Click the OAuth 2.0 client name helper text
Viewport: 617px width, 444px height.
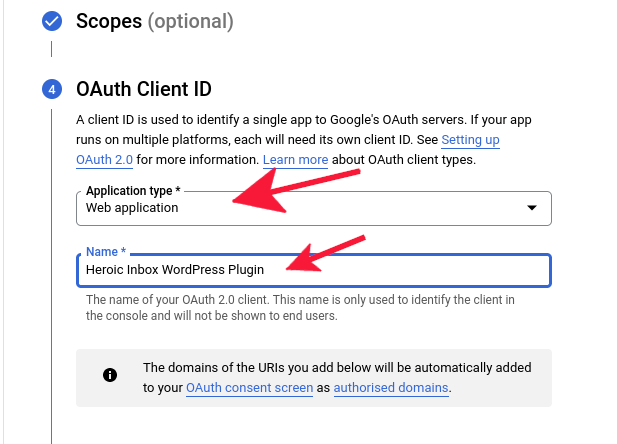(x=300, y=307)
